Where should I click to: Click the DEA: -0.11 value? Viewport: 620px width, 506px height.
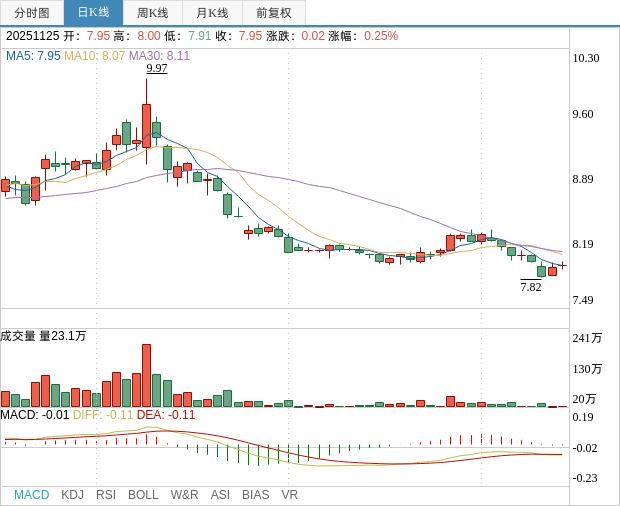[x=166, y=415]
